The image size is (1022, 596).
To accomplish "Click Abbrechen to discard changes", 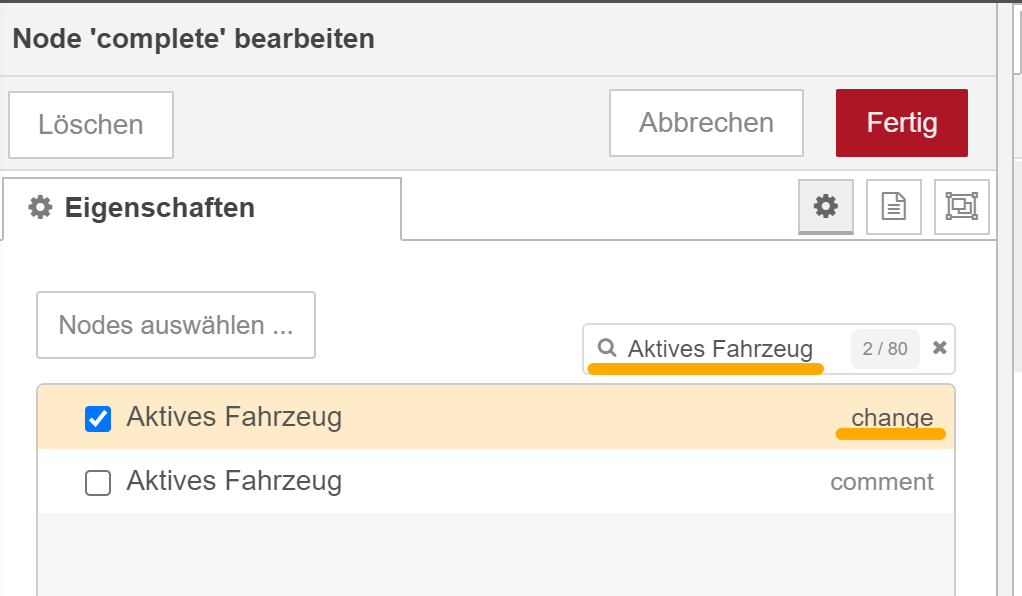I will [x=706, y=123].
